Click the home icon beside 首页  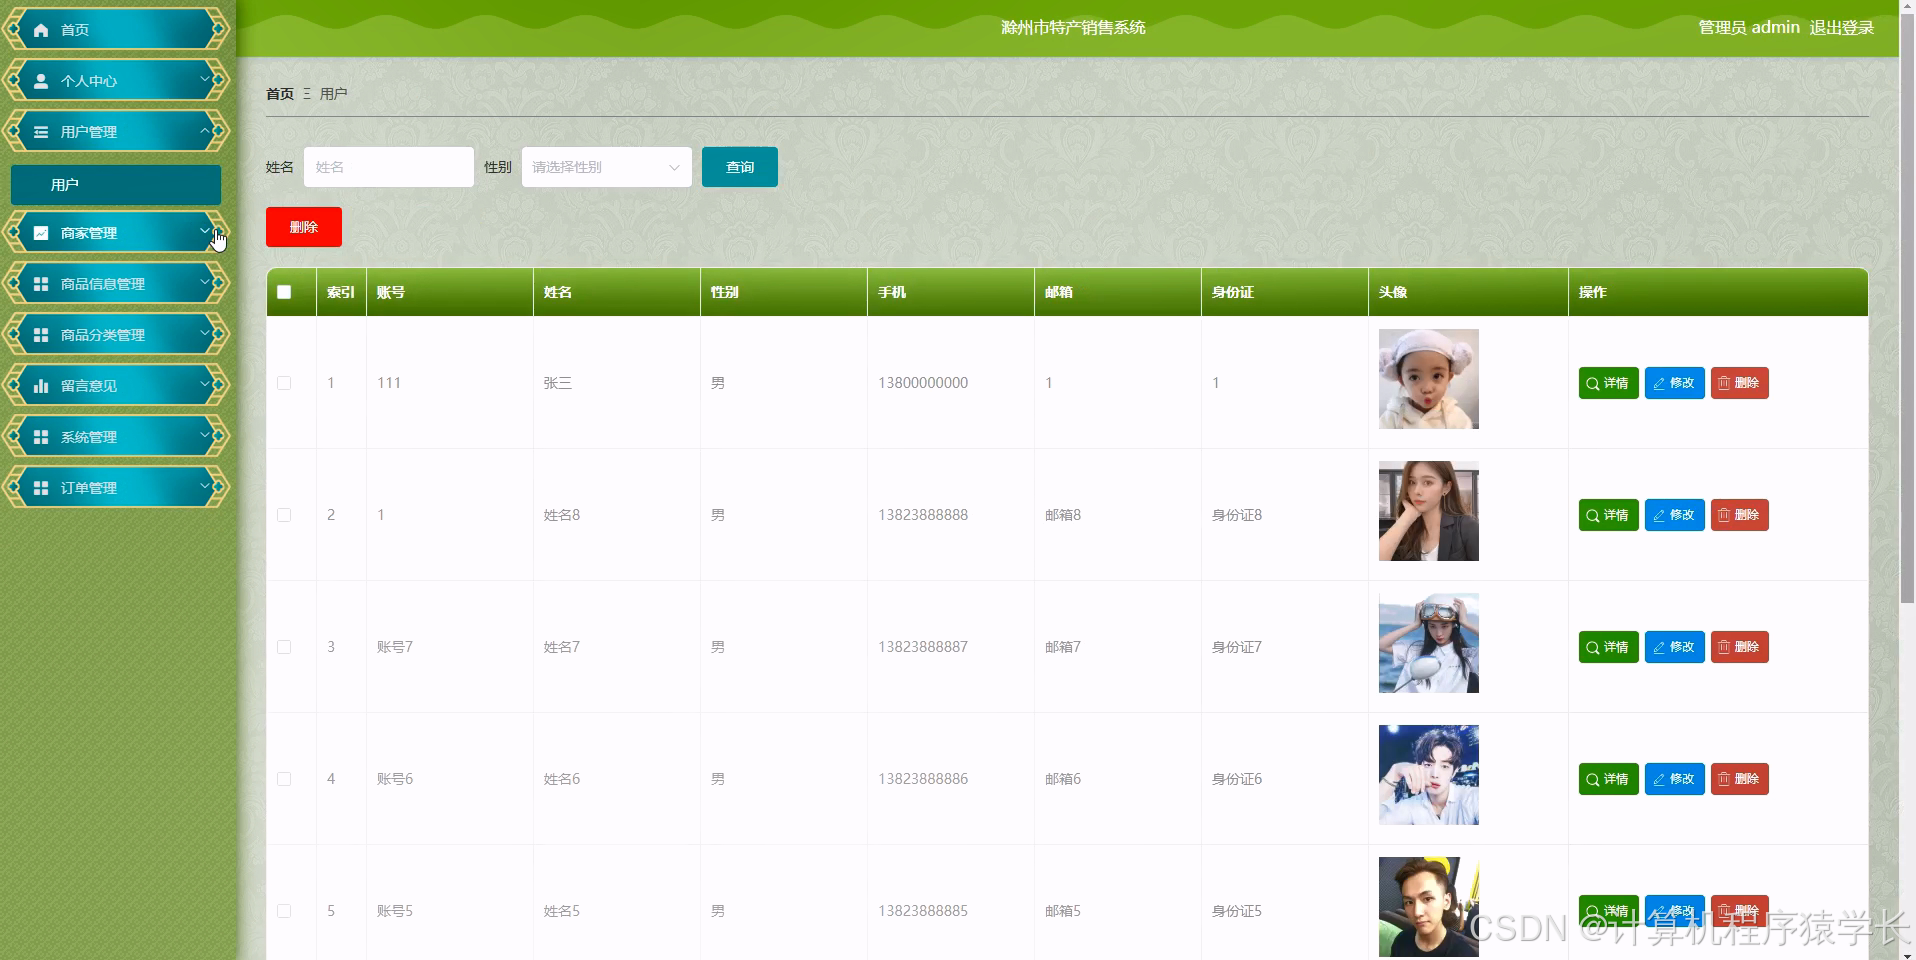tap(41, 30)
